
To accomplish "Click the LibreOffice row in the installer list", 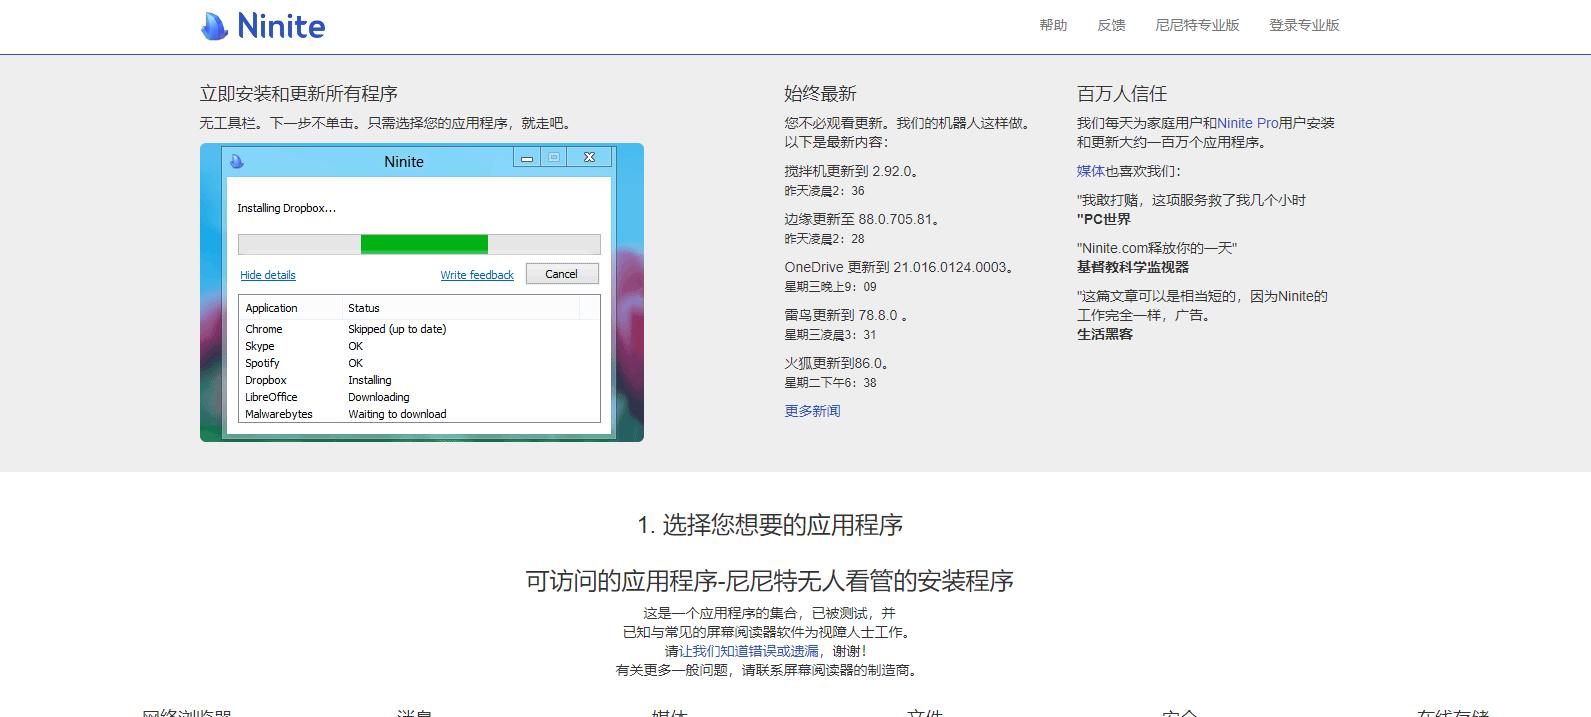I will [x=419, y=397].
